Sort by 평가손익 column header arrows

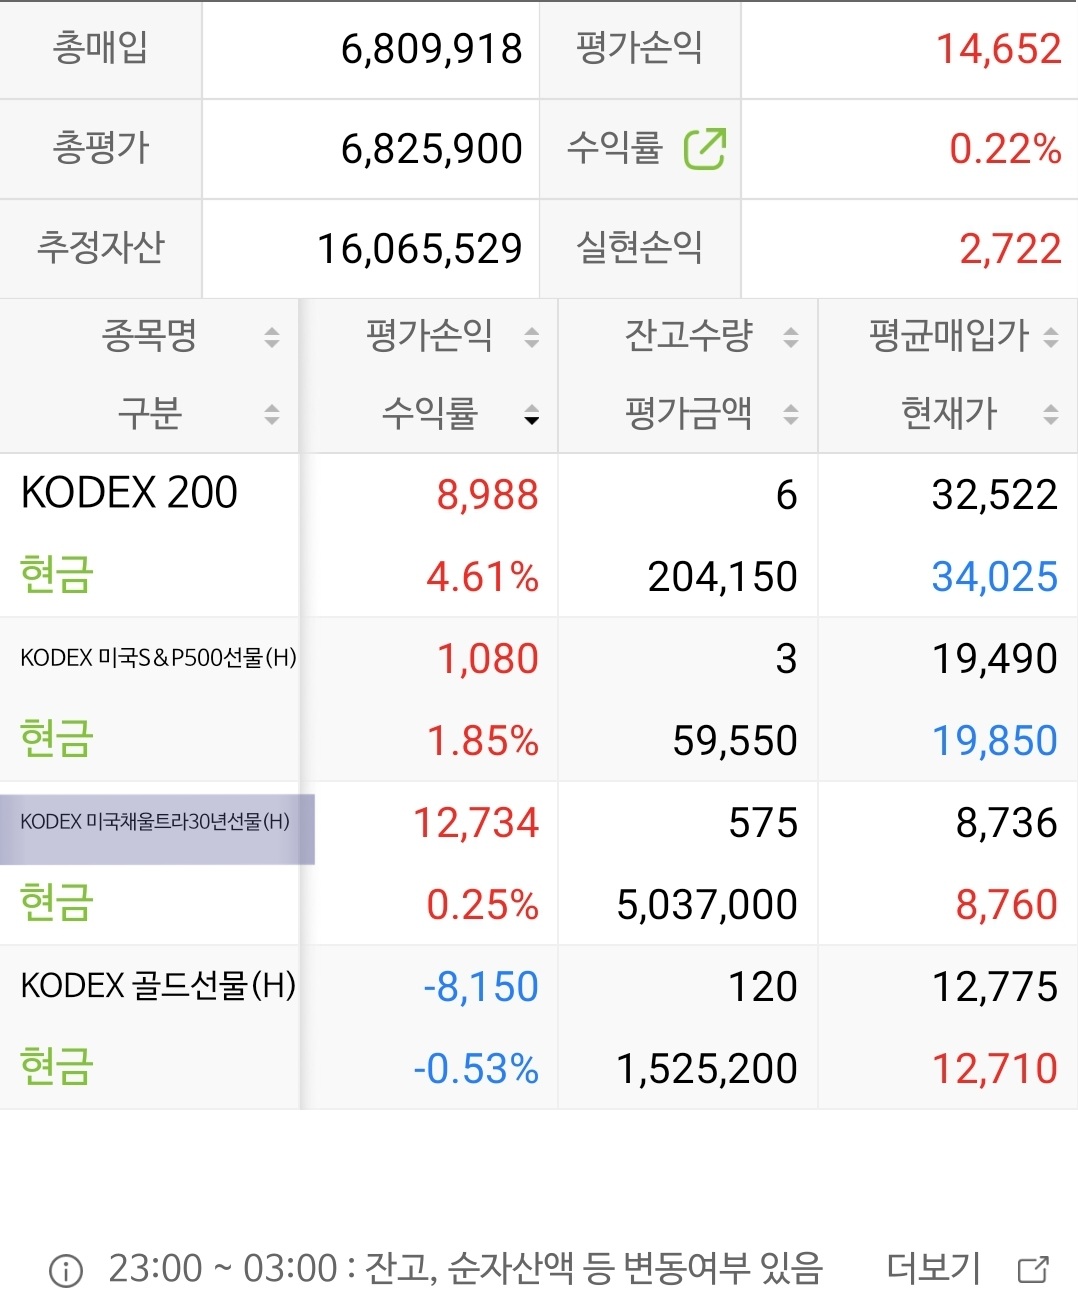tap(532, 337)
